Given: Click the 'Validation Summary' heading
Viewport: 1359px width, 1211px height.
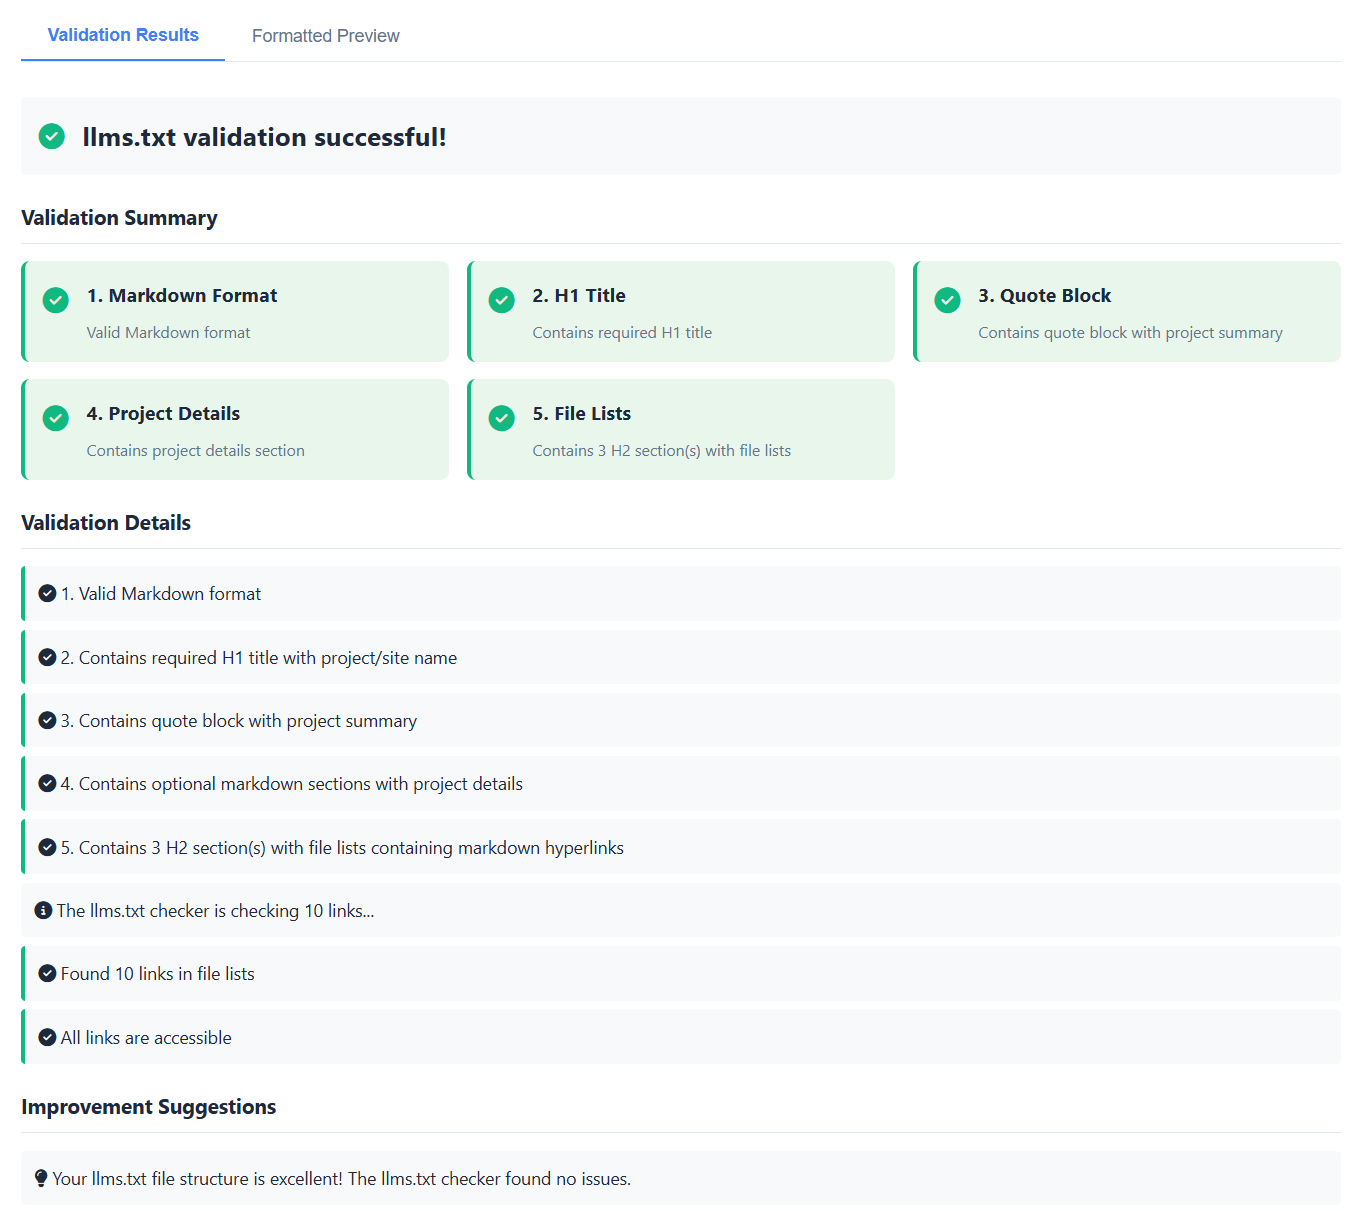Looking at the screenshot, I should [x=119, y=218].
